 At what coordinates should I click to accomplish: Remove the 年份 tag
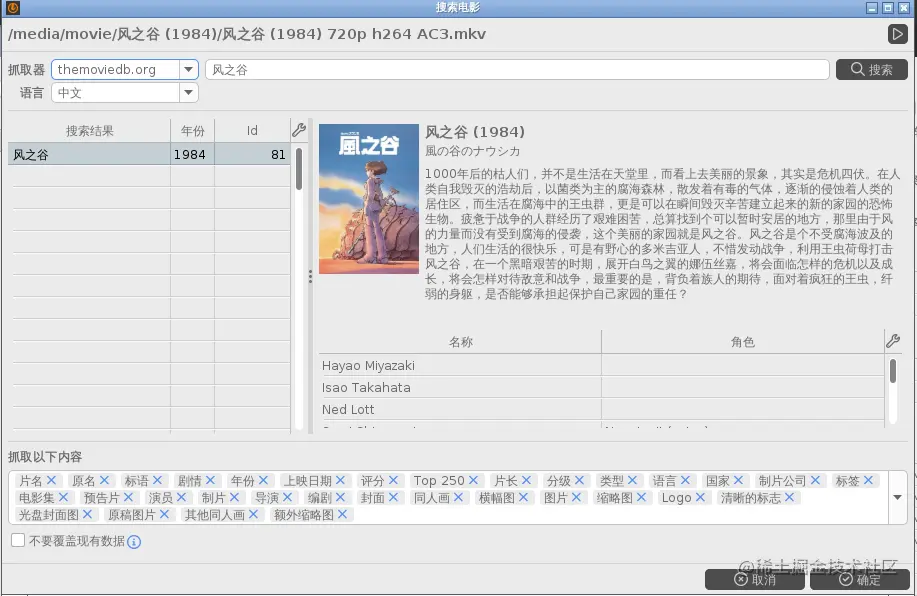tap(263, 480)
